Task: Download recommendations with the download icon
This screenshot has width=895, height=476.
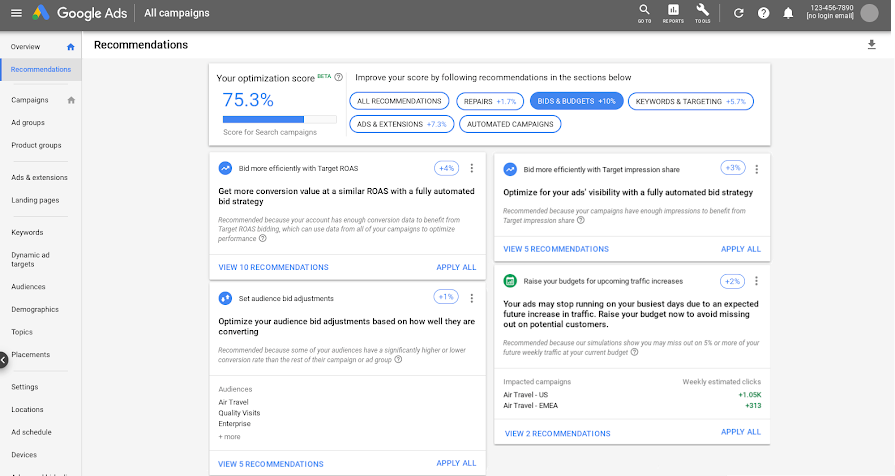Action: [872, 45]
